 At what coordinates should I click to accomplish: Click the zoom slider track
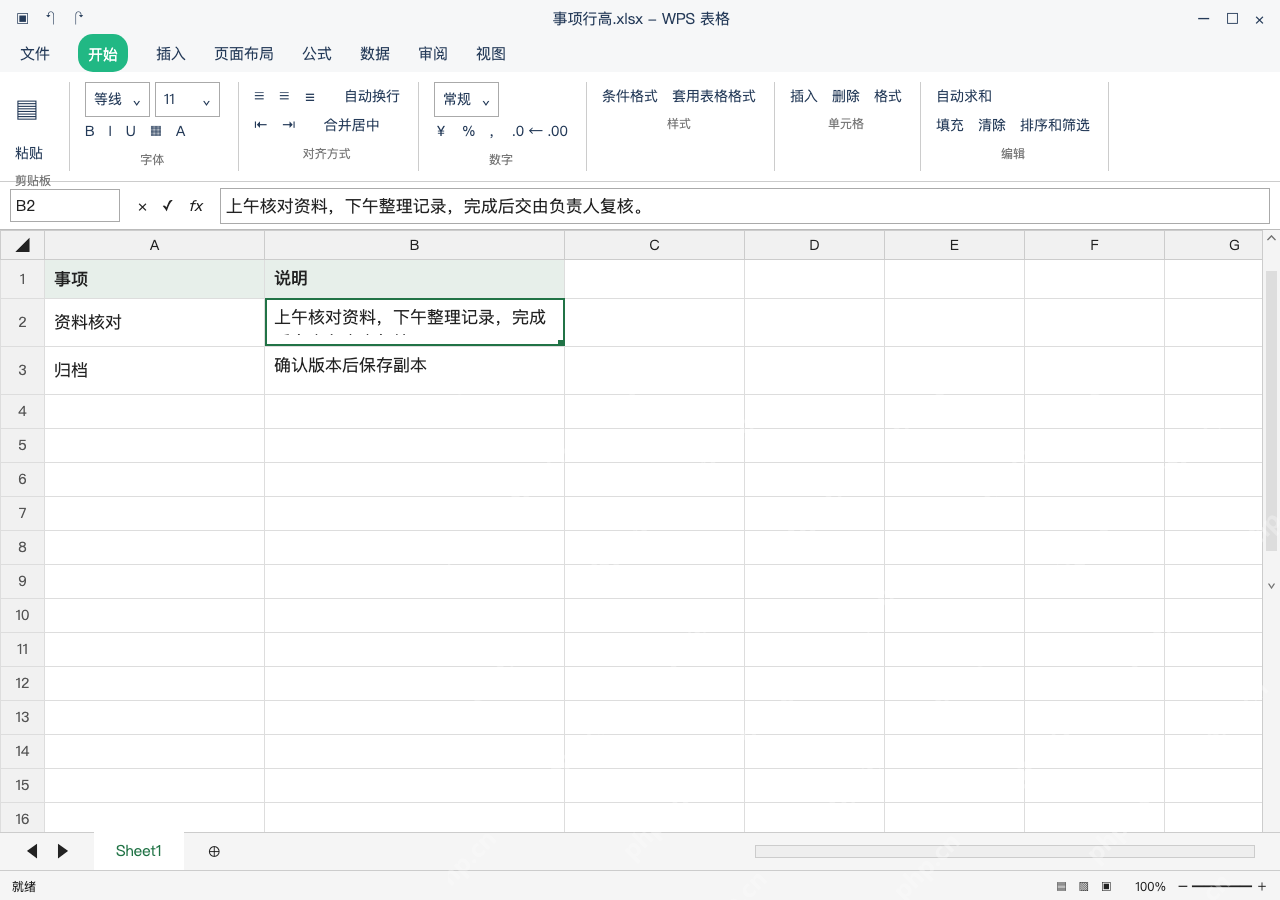(x=1222, y=886)
